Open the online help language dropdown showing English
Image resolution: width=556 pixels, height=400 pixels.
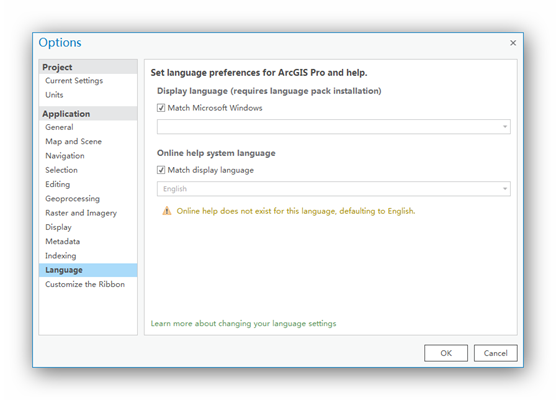pyautogui.click(x=334, y=189)
